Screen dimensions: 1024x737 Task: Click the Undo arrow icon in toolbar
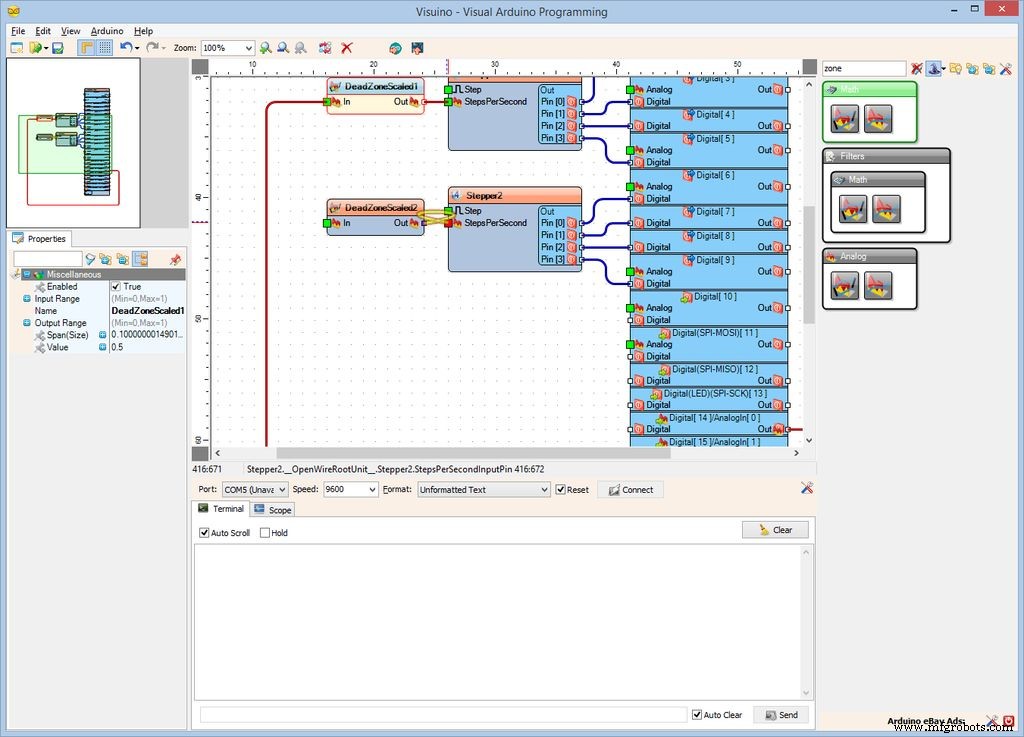point(125,48)
